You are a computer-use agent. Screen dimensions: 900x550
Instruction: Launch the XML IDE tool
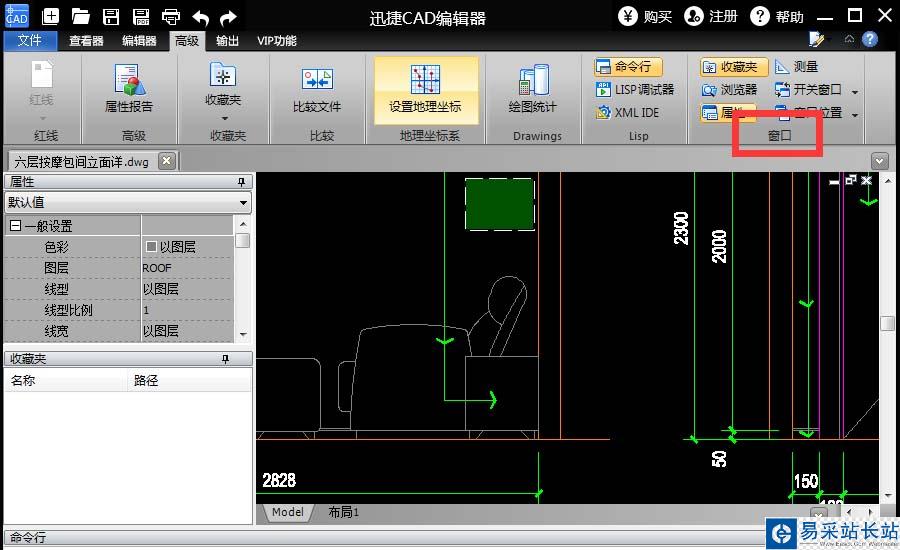(627, 113)
